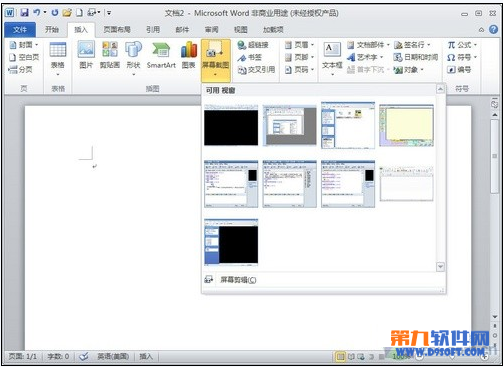Image resolution: width=503 pixels, height=367 pixels.
Task: Open the Symbol (符号) dropdown
Action: coord(462,57)
